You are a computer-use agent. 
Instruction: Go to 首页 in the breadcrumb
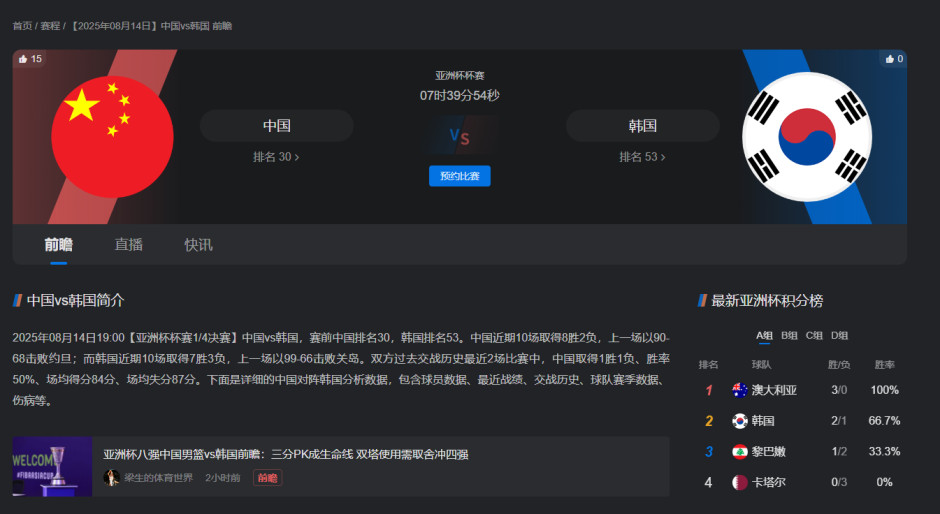point(22,25)
